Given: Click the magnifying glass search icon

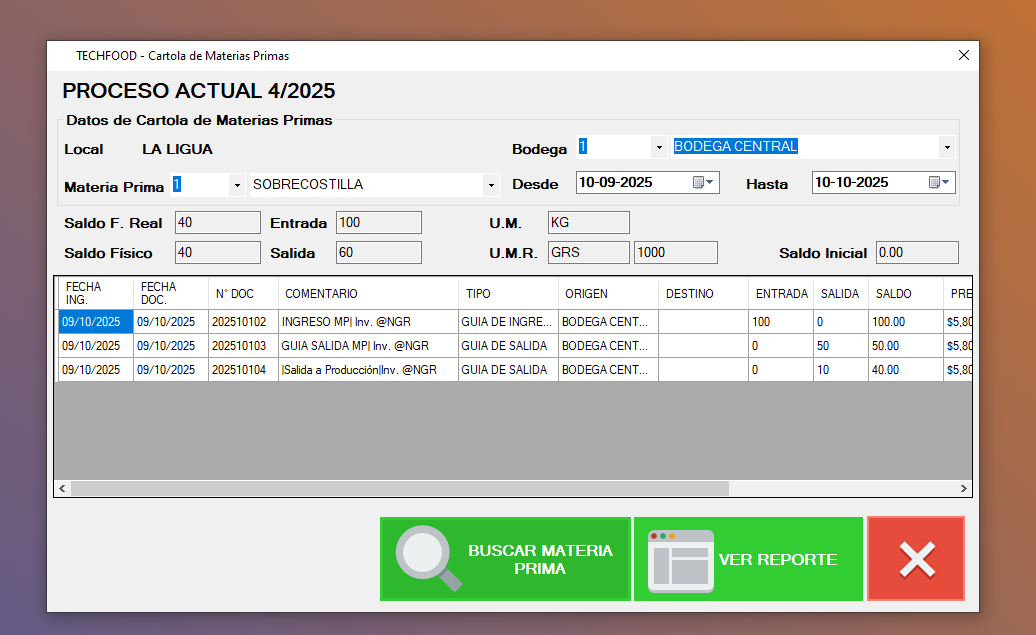Looking at the screenshot, I should click(x=429, y=558).
